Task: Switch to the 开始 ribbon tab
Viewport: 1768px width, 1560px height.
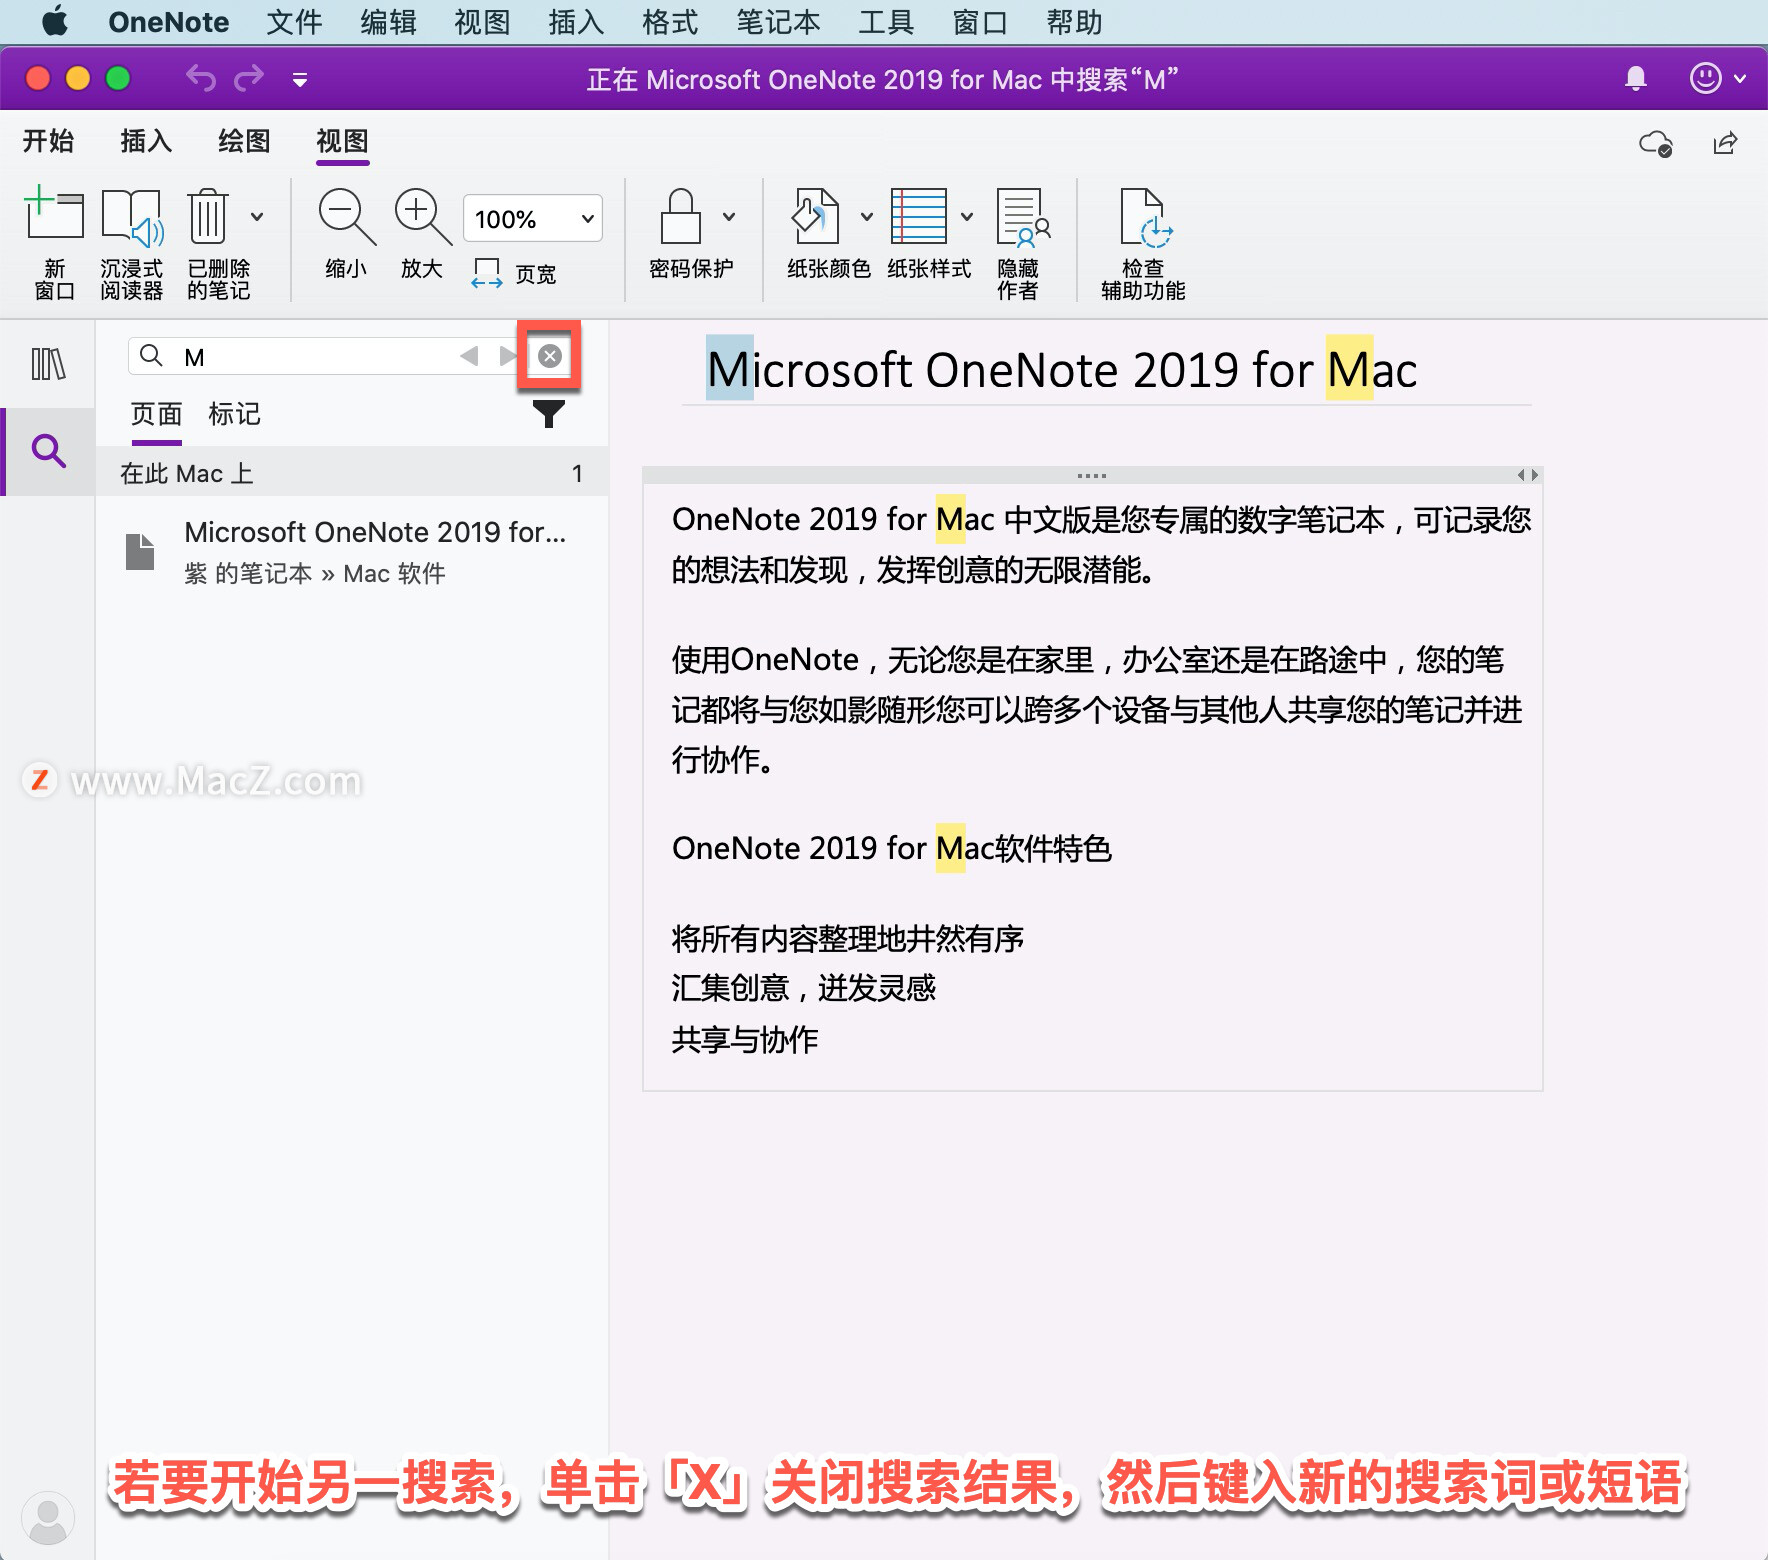Action: coord(48,141)
